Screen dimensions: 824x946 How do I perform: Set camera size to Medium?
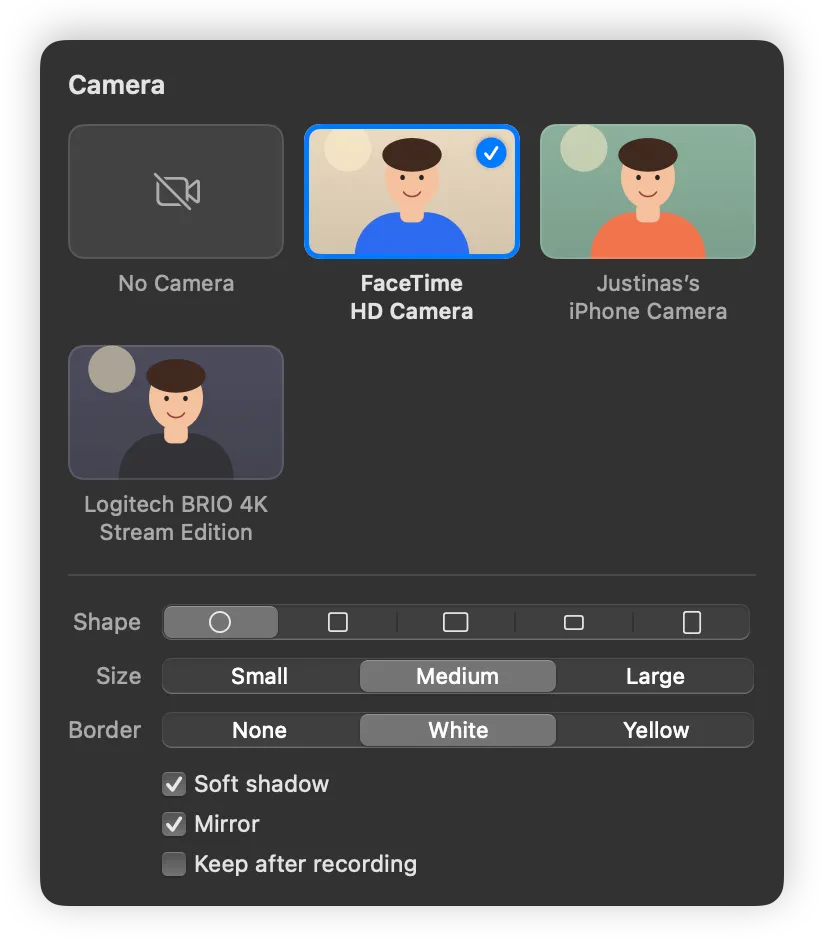pos(458,676)
